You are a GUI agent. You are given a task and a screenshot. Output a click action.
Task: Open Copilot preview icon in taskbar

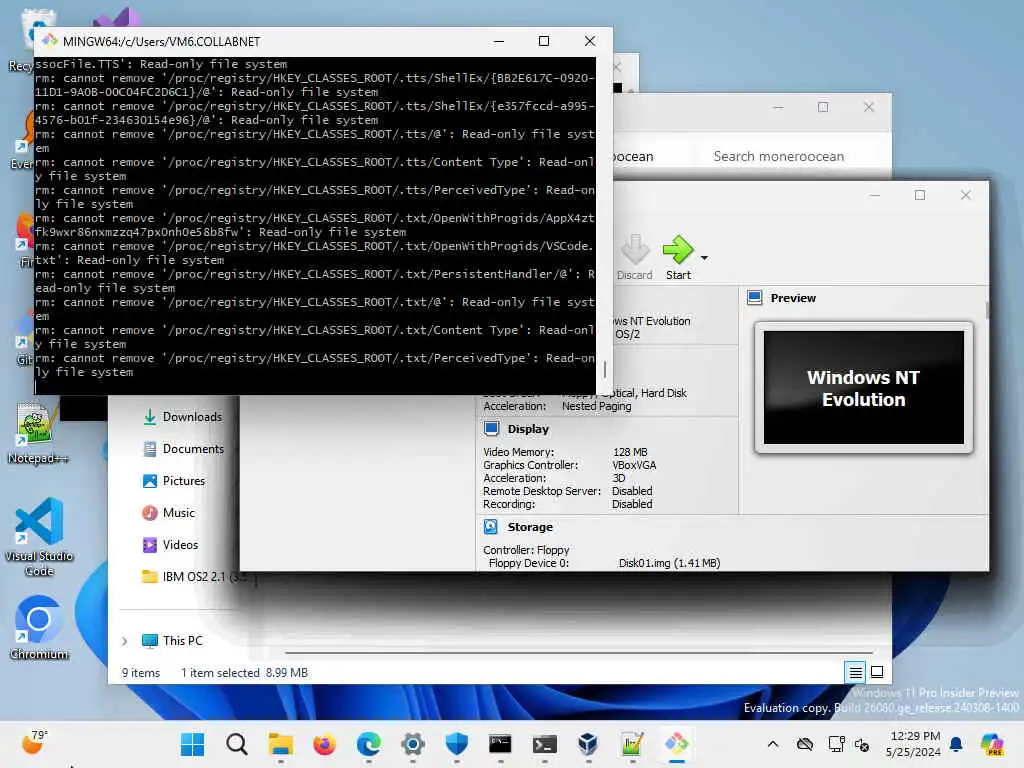point(992,744)
